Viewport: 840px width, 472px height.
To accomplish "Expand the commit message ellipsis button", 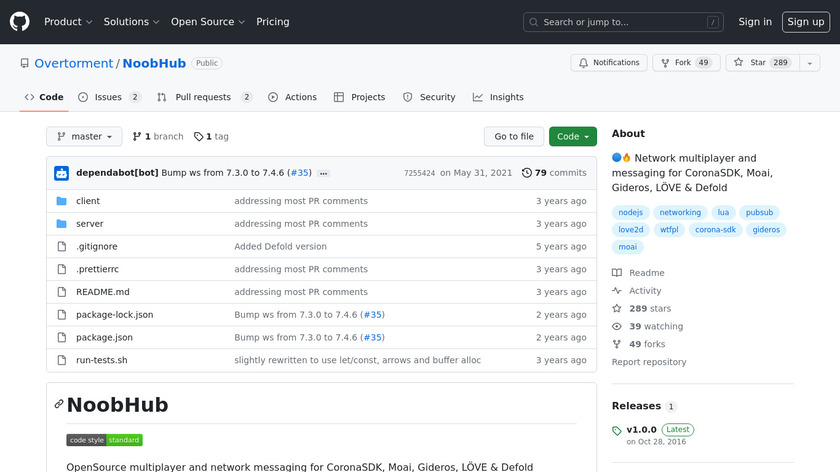I will [x=323, y=173].
